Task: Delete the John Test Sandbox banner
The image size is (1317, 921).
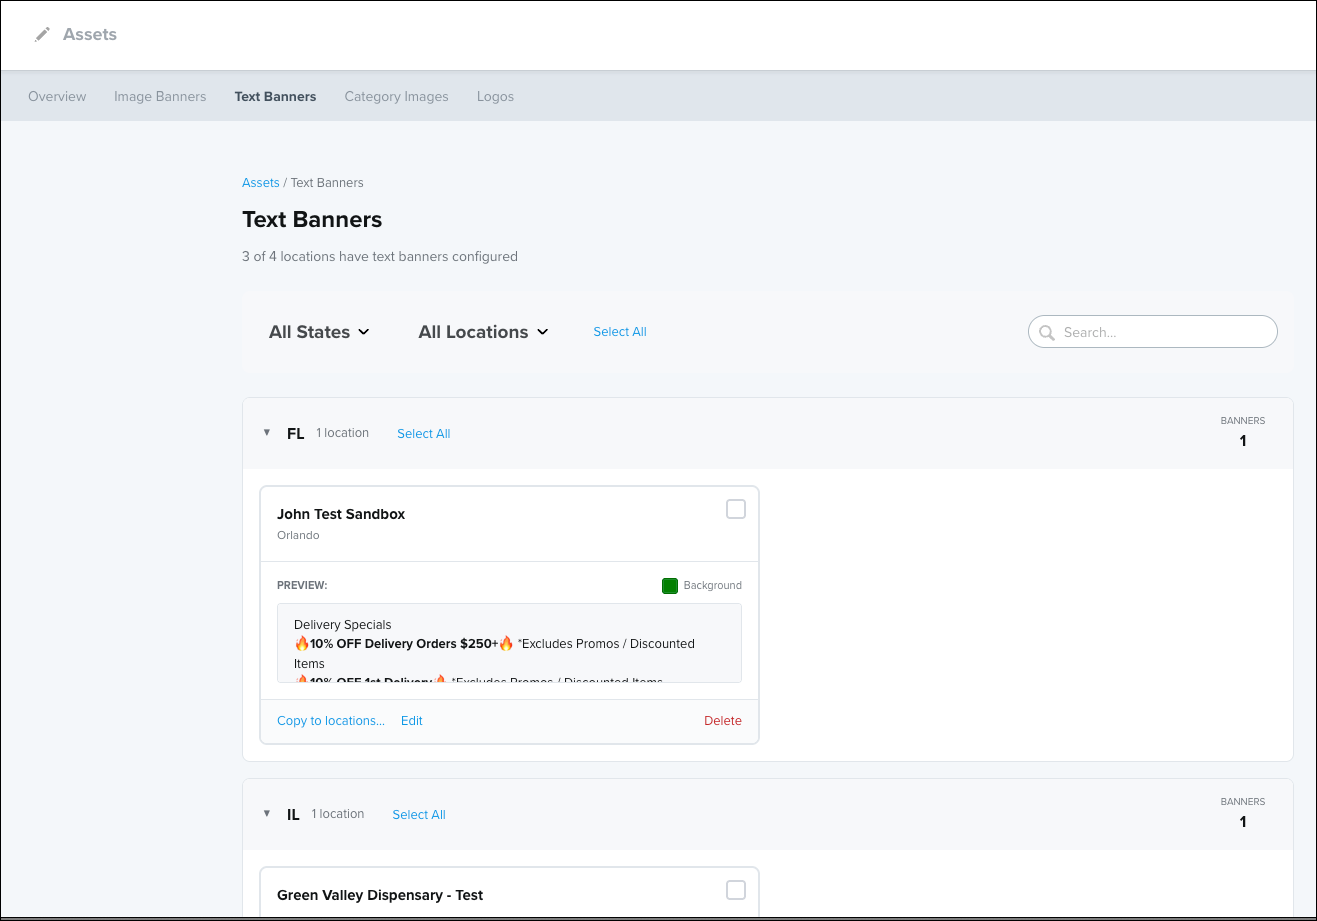Action: (x=723, y=721)
